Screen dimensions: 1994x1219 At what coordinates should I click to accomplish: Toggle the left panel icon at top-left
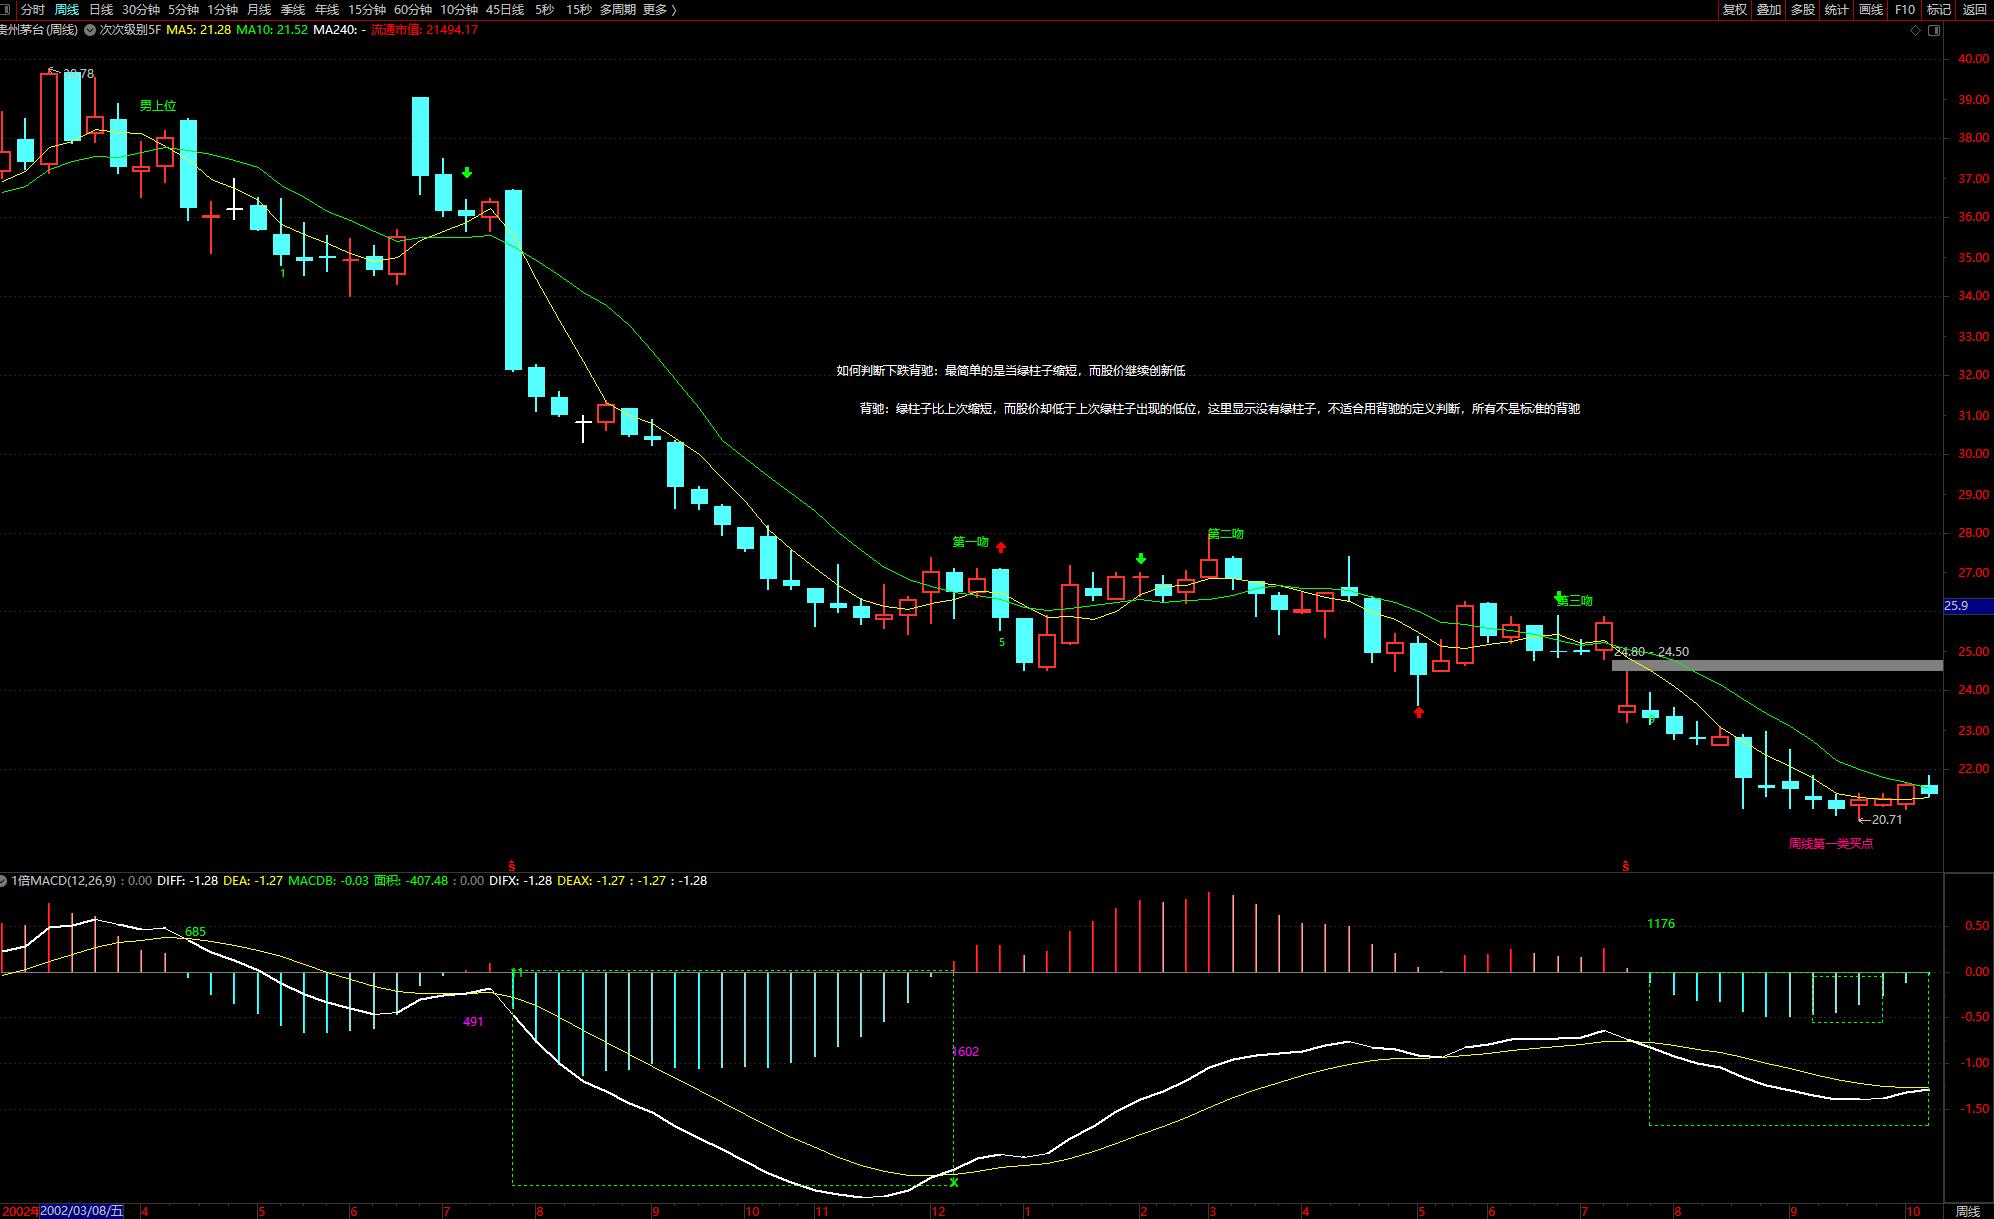pos(6,9)
